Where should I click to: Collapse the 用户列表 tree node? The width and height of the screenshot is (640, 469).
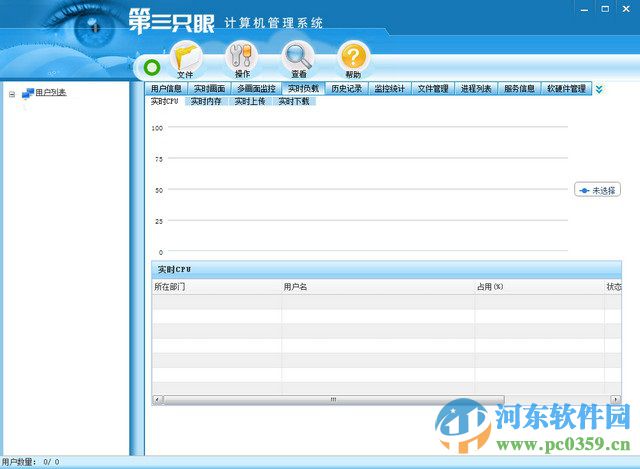12,94
